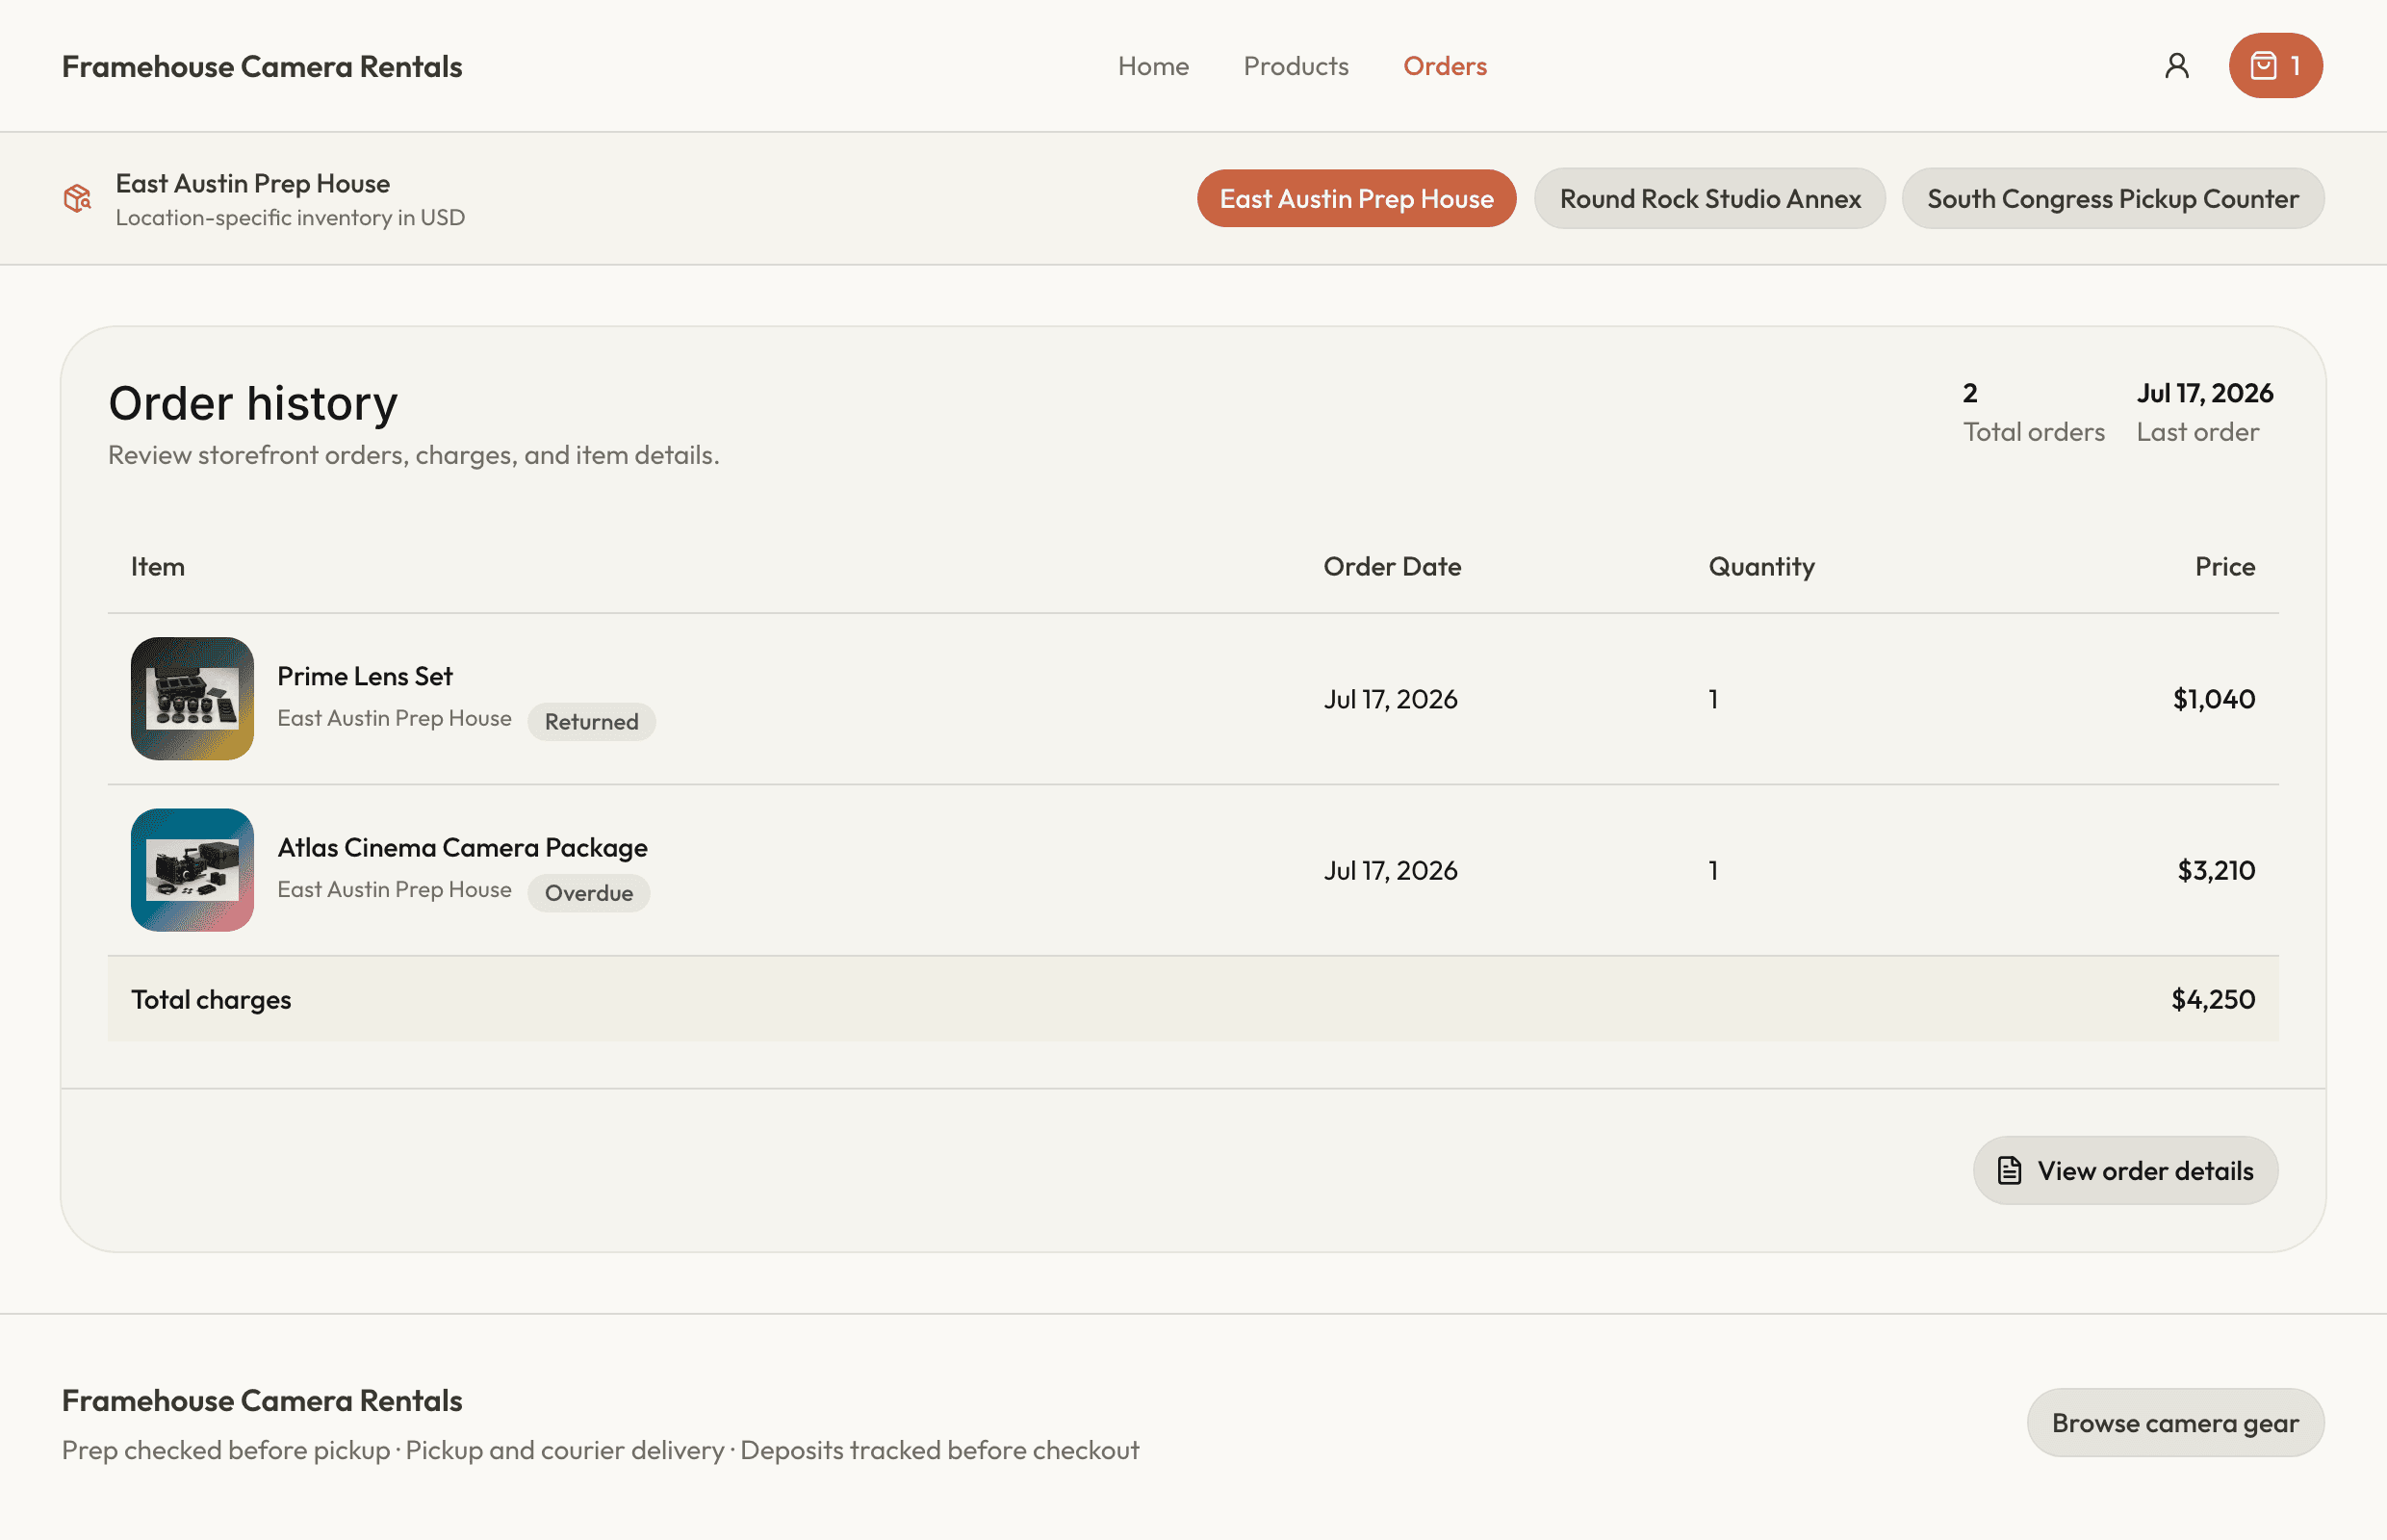This screenshot has height=1540, width=2387.
Task: Click the Atlas Cinema Camera Package item name
Action: pos(462,847)
